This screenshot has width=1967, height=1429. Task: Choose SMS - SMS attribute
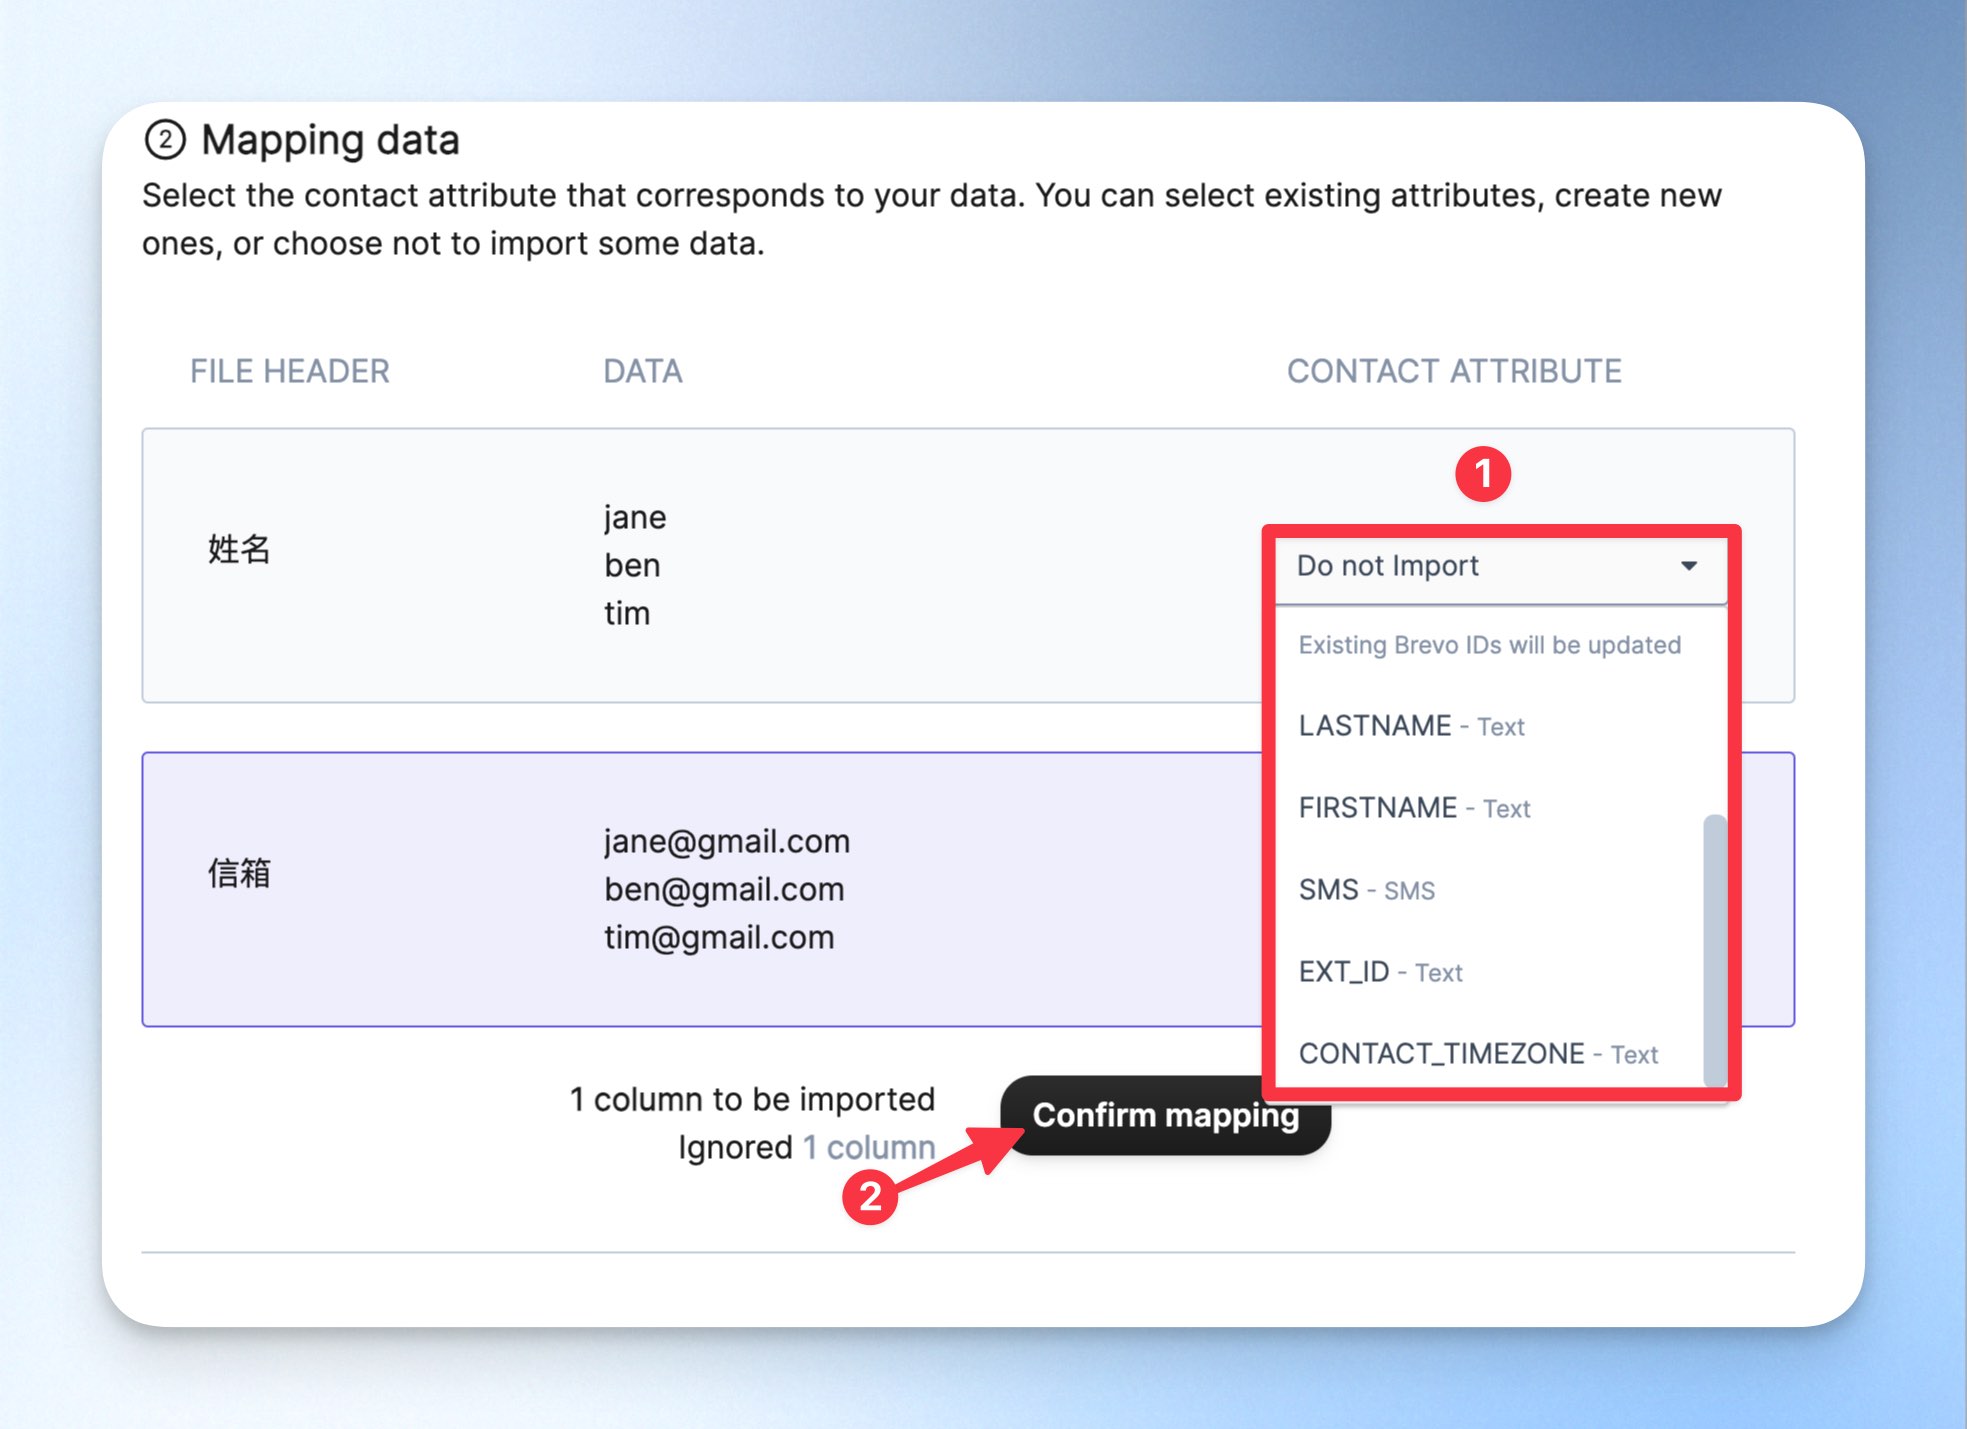[x=1366, y=890]
